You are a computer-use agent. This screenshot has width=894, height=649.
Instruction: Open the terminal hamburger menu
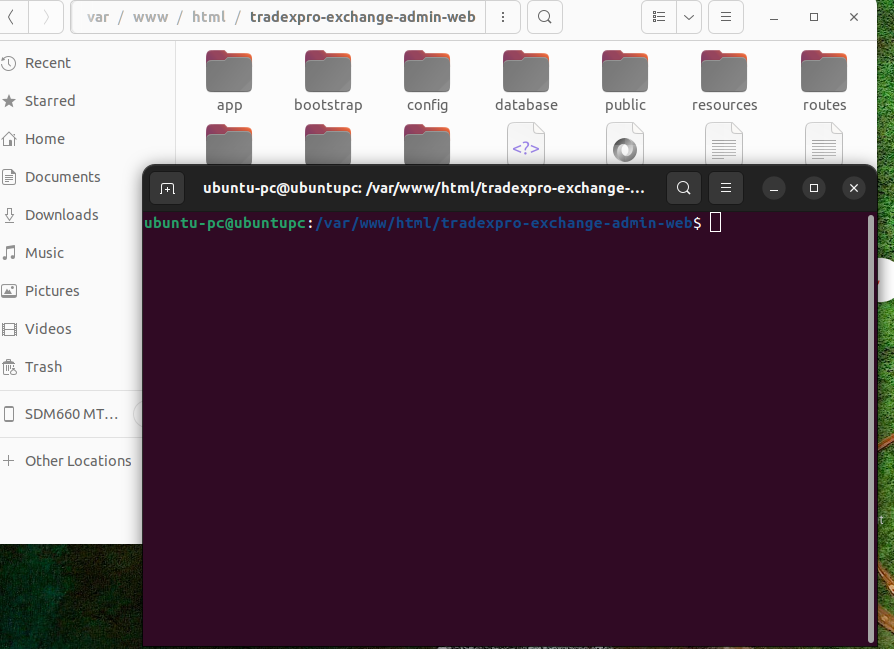click(x=727, y=188)
